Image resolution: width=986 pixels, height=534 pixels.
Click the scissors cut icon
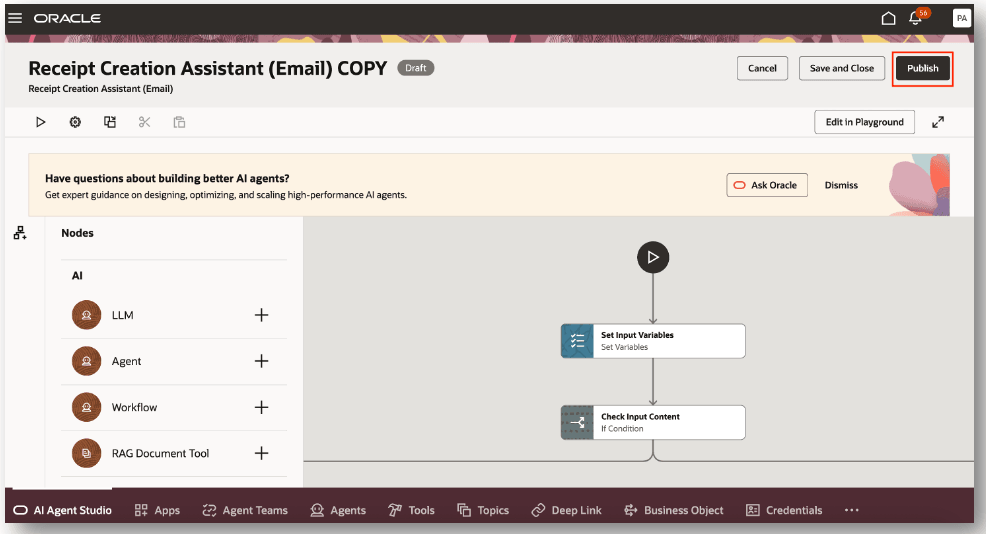(145, 122)
